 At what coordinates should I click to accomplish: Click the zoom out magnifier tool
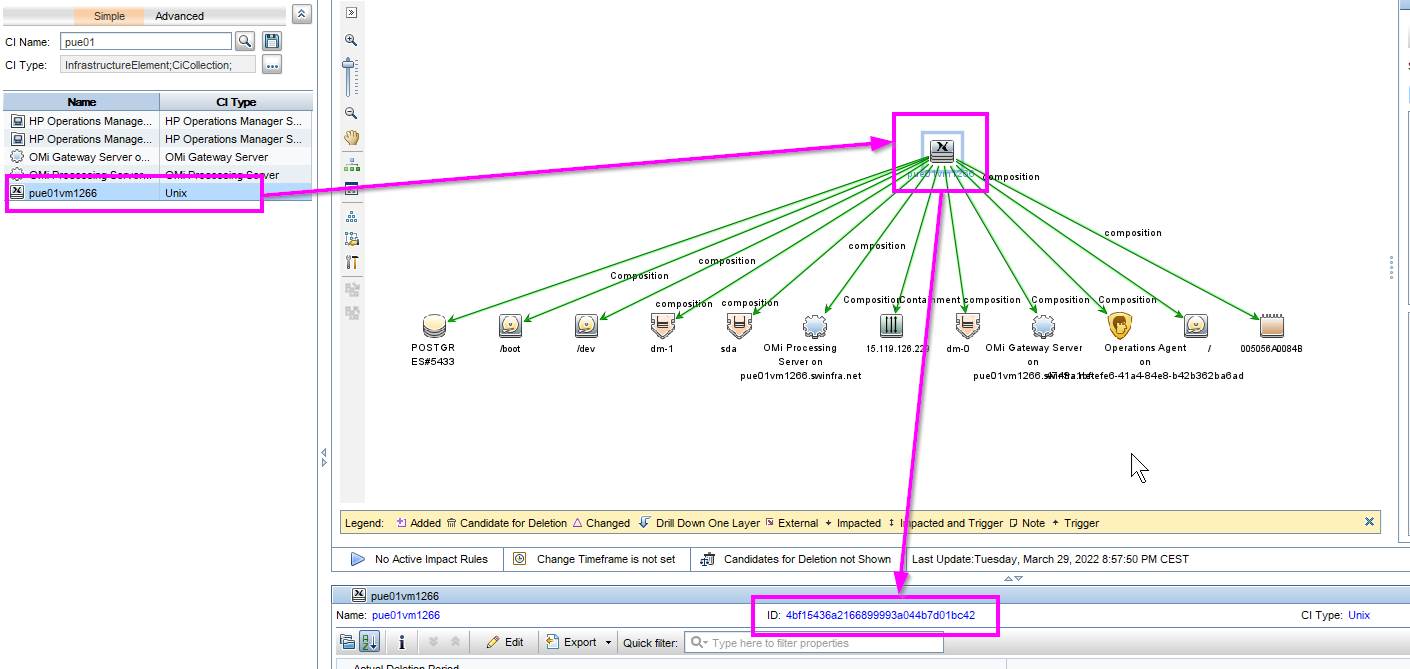[351, 113]
